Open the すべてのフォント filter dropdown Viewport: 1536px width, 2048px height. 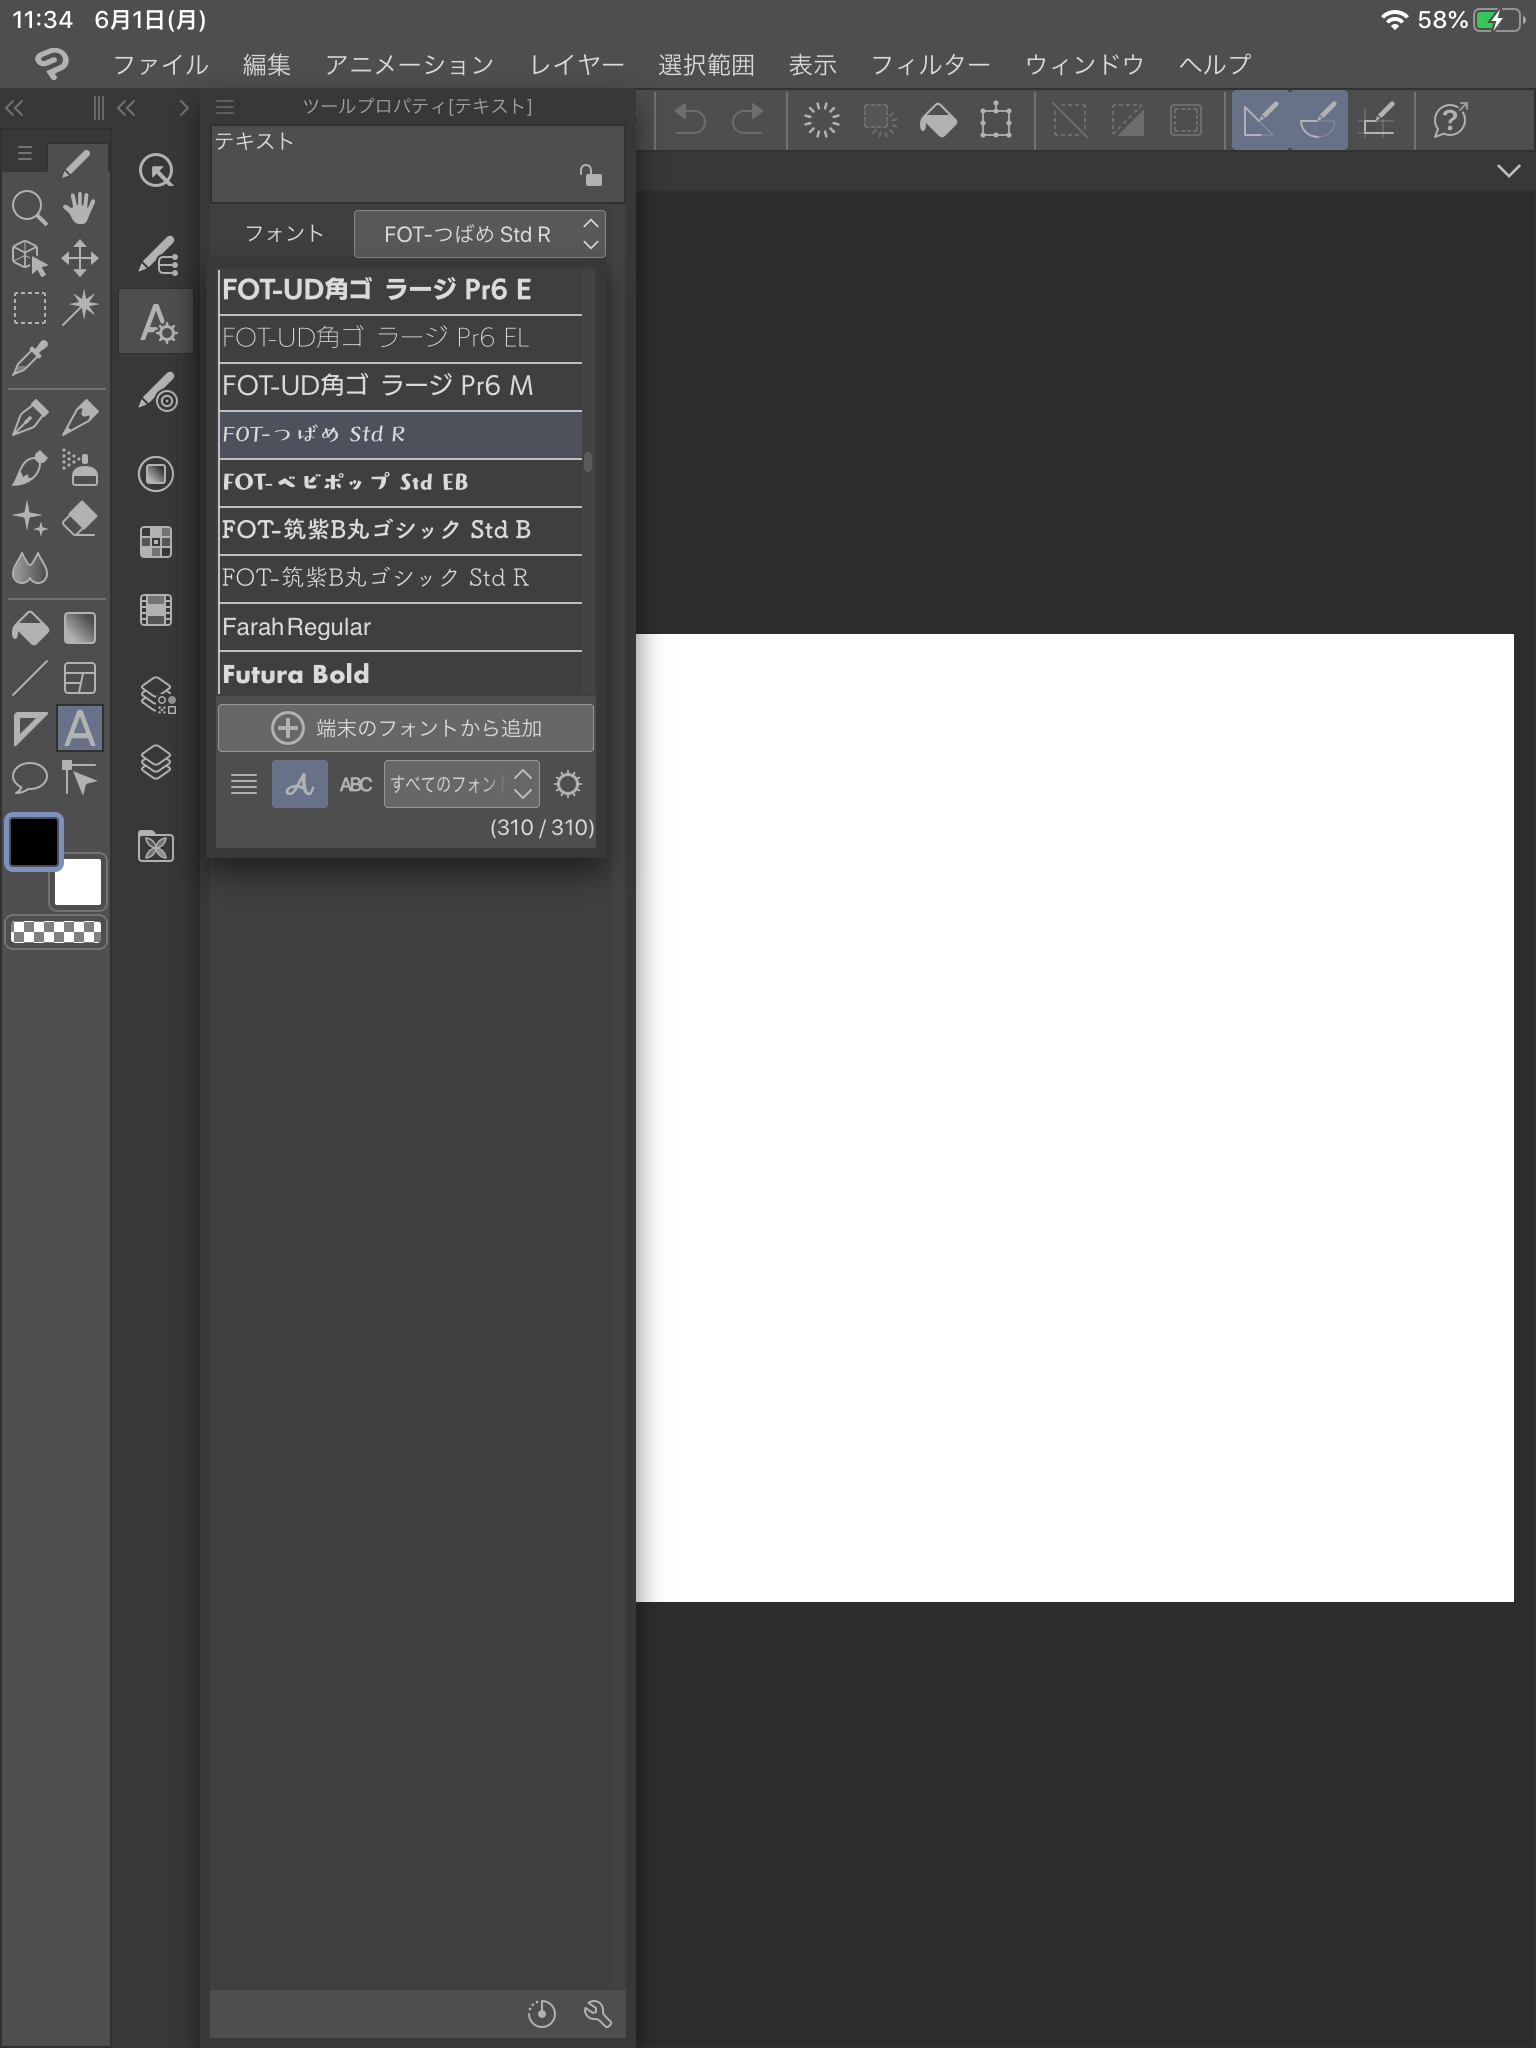pyautogui.click(x=461, y=784)
